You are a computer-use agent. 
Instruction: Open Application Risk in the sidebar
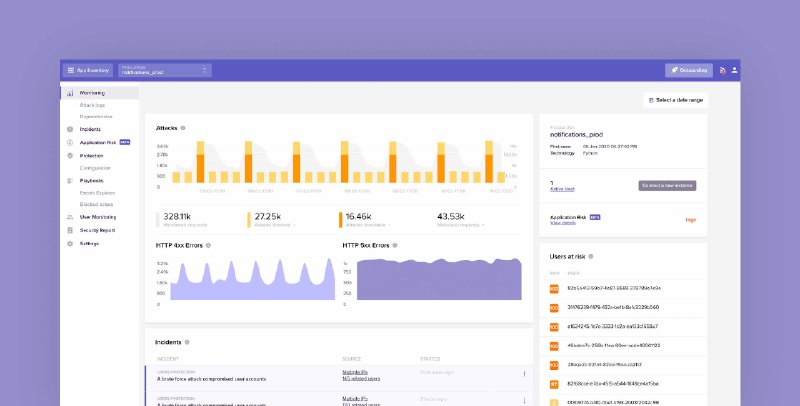tap(98, 143)
